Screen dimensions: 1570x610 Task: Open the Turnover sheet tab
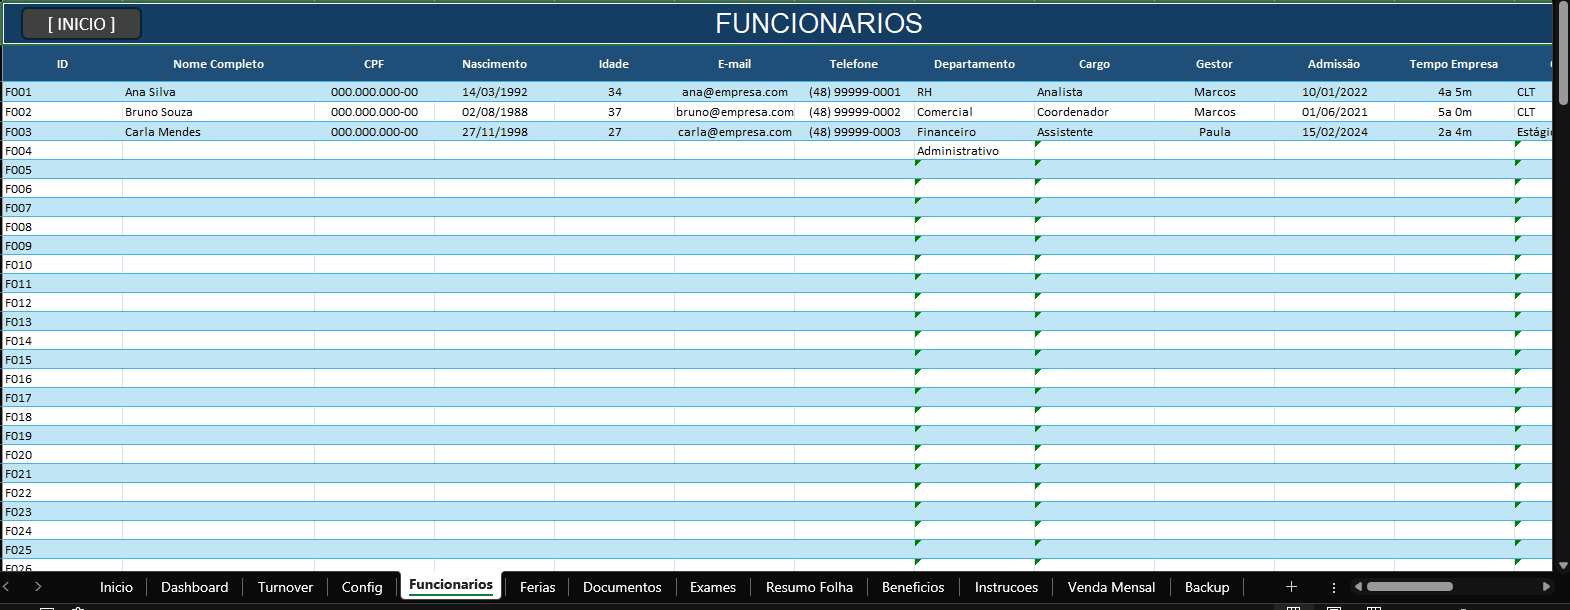click(x=285, y=587)
